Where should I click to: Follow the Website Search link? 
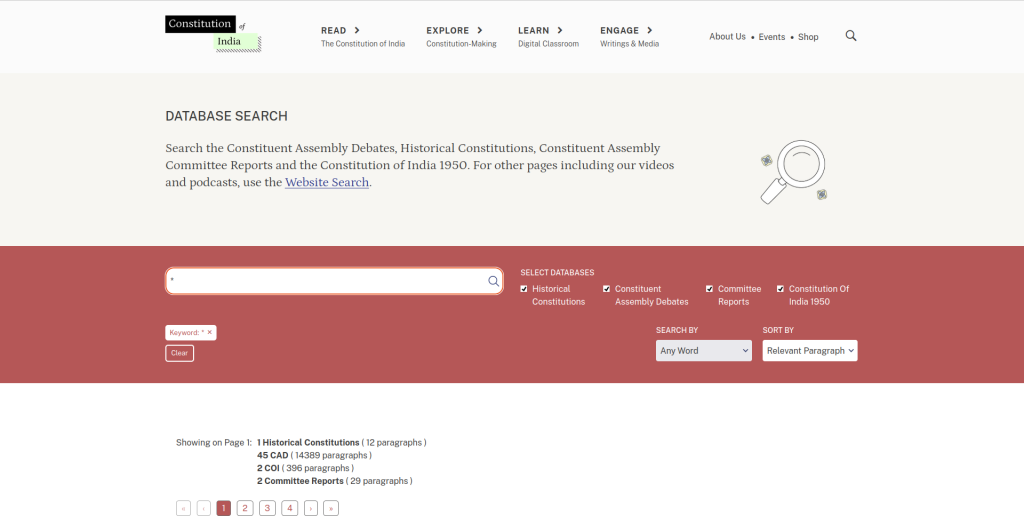tap(327, 182)
